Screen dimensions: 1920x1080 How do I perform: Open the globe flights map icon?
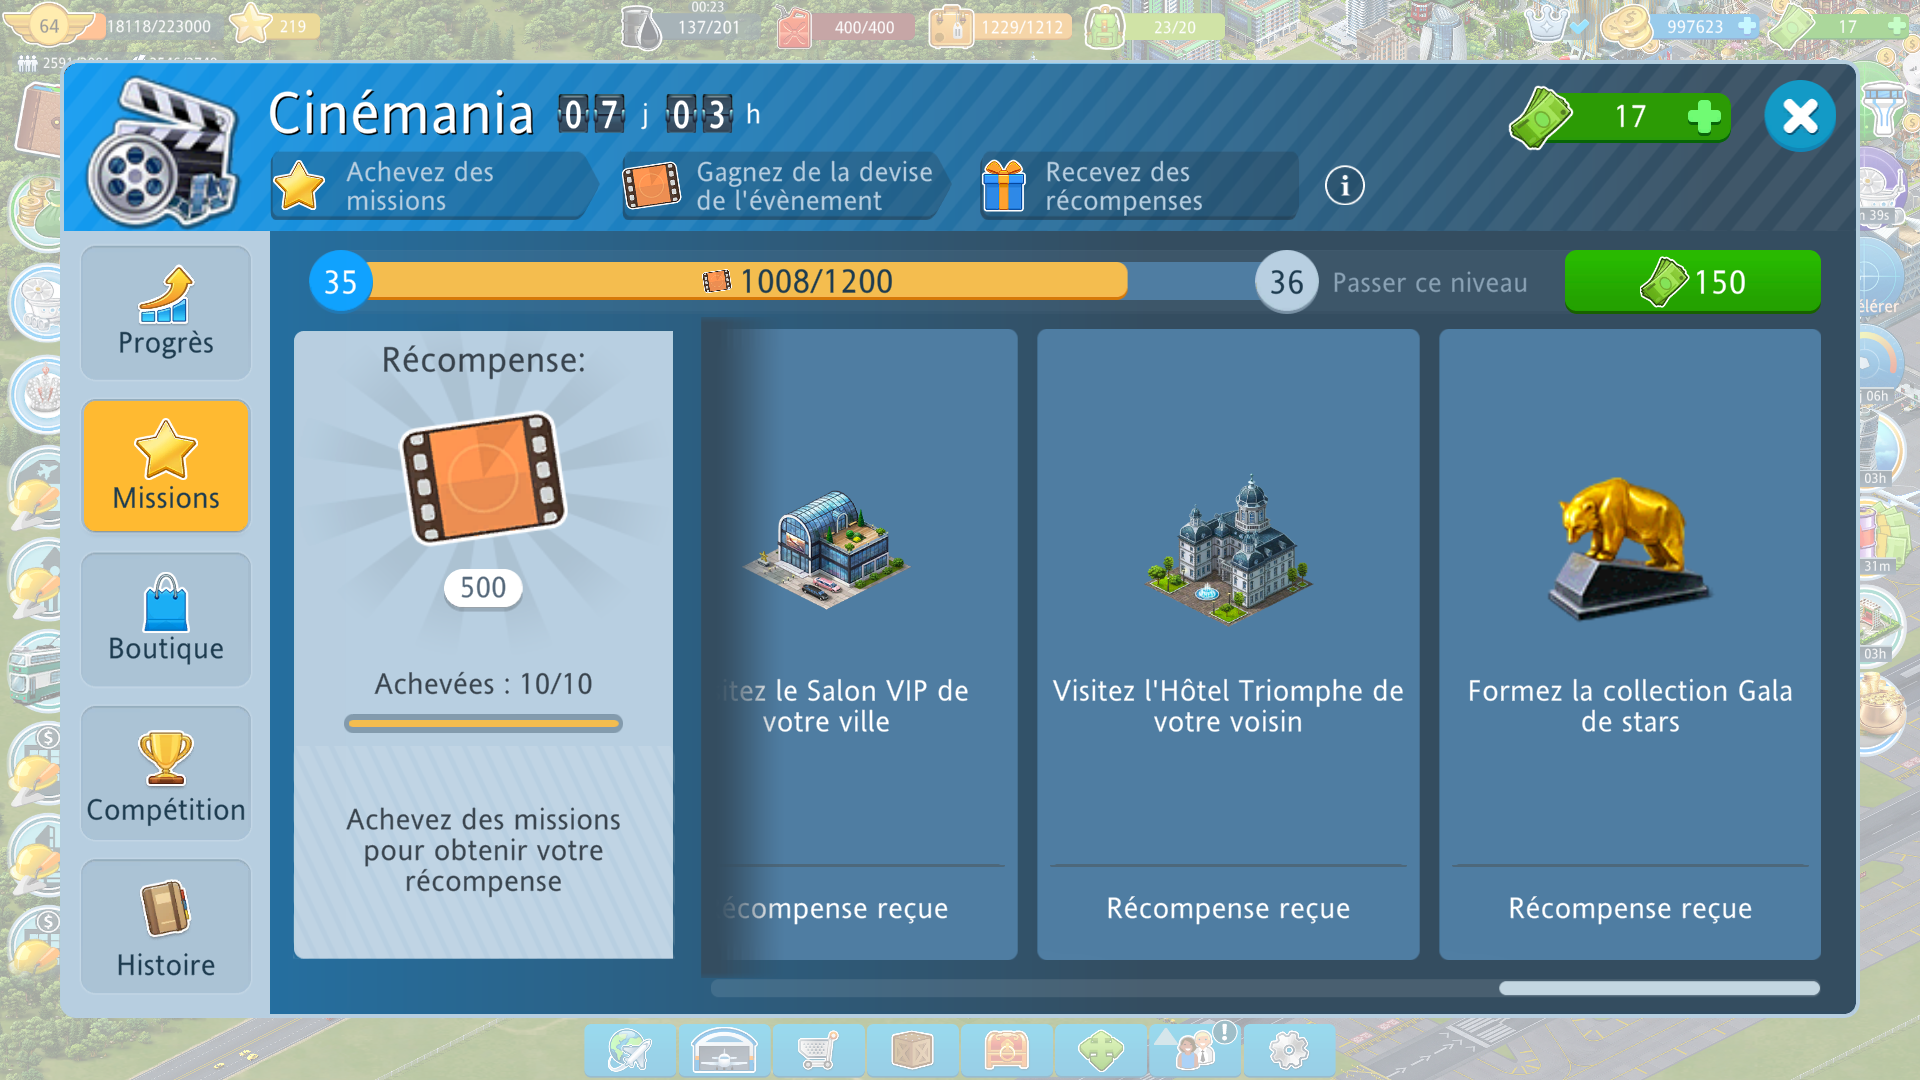point(630,1050)
